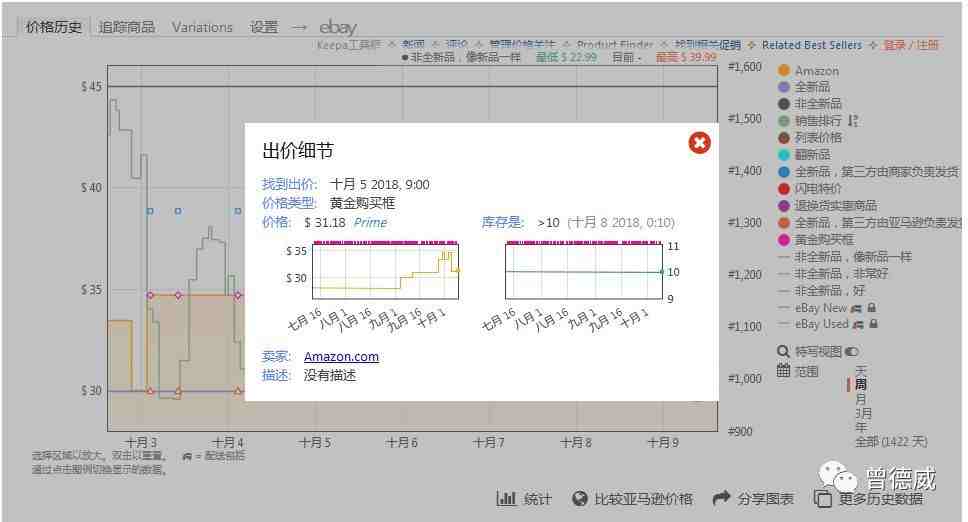968x522 pixels.
Task: Toggle the 销售排行 legend entry
Action: coord(811,121)
